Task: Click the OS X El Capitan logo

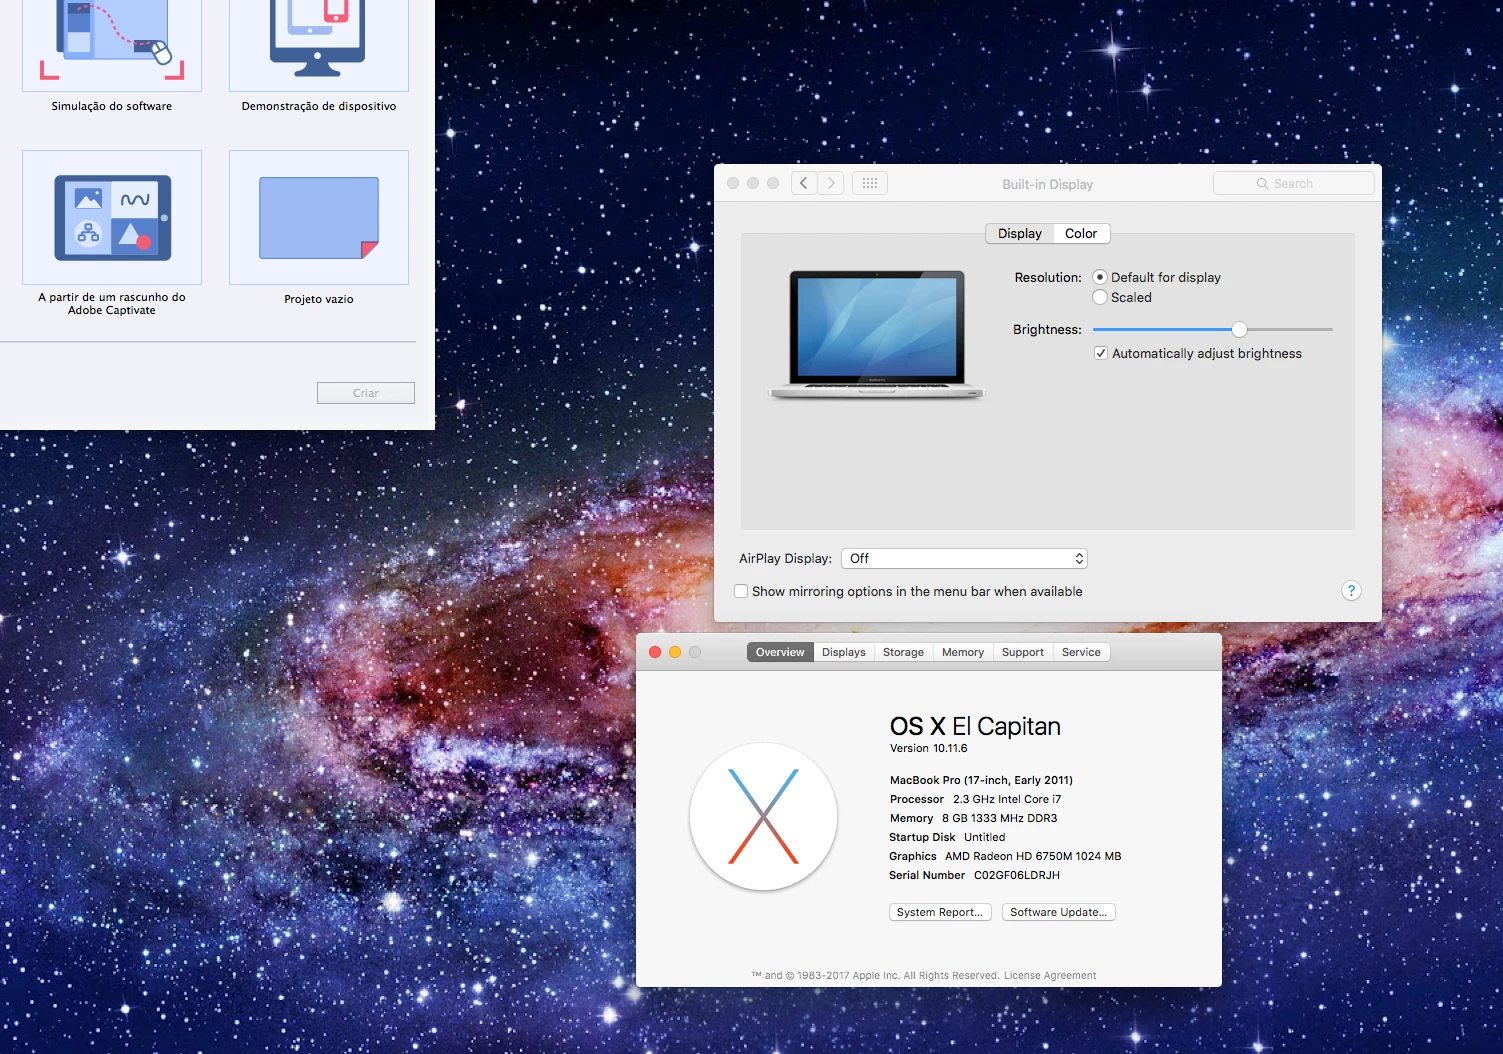Action: [x=763, y=816]
